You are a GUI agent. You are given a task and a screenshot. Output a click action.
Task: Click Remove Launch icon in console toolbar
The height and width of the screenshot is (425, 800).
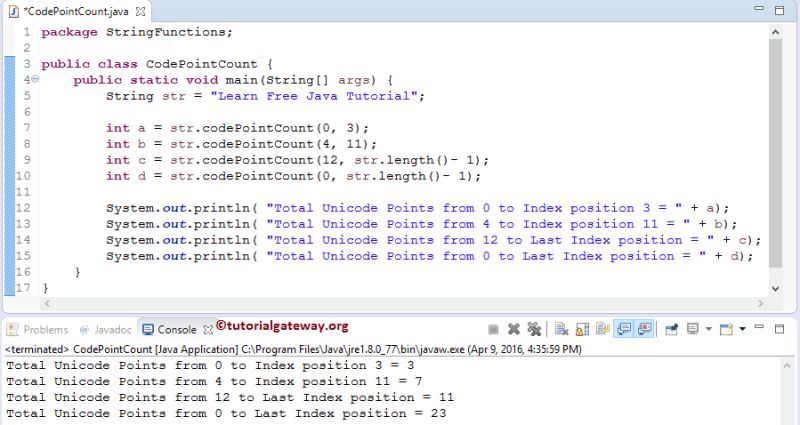[x=514, y=330]
